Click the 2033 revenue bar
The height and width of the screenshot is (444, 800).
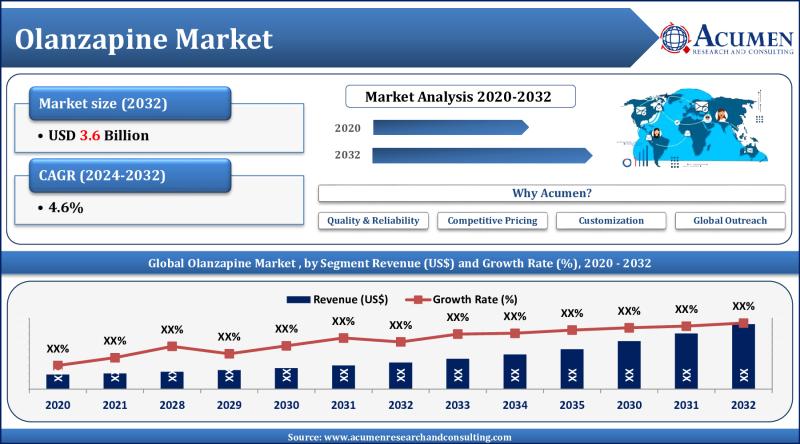coord(458,374)
